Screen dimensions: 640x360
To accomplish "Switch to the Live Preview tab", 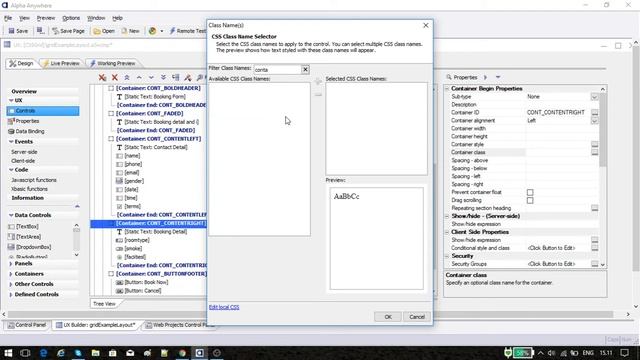I will pos(61,63).
